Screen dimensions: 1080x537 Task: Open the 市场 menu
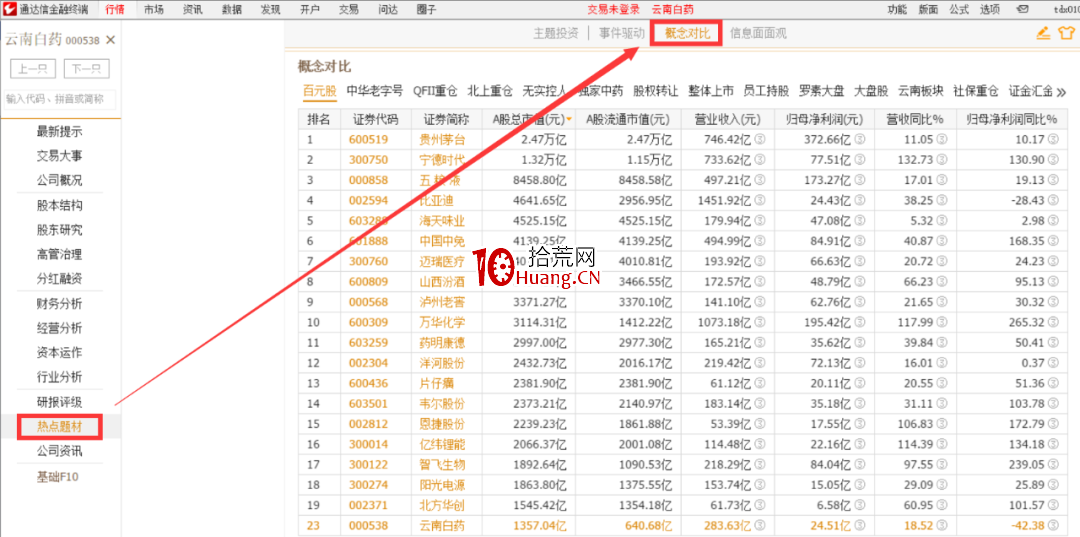(154, 10)
